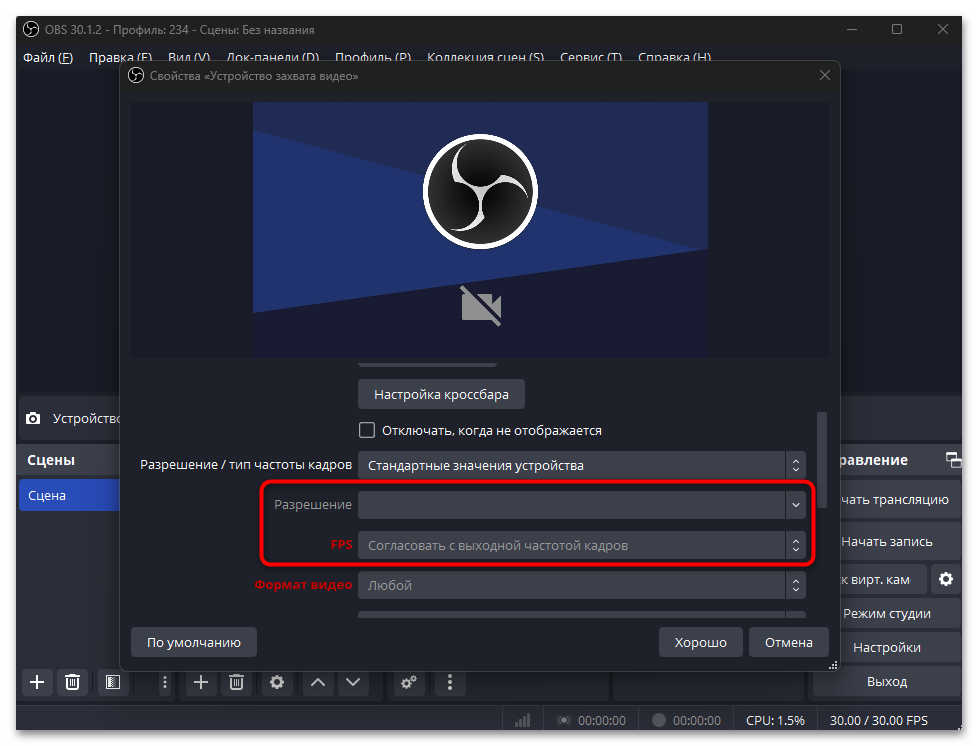Open the audio mixer three-dot menu
Viewport: 978px width, 746px height.
pyautogui.click(x=450, y=682)
